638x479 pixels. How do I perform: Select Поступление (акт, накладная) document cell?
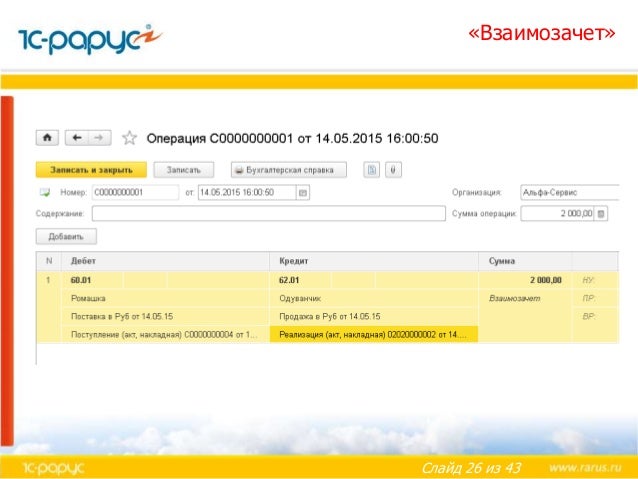coord(165,335)
